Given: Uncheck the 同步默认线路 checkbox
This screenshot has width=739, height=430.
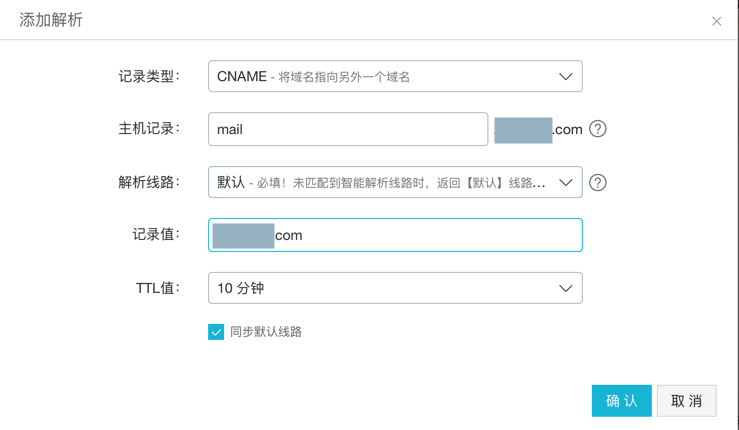Looking at the screenshot, I should point(216,332).
